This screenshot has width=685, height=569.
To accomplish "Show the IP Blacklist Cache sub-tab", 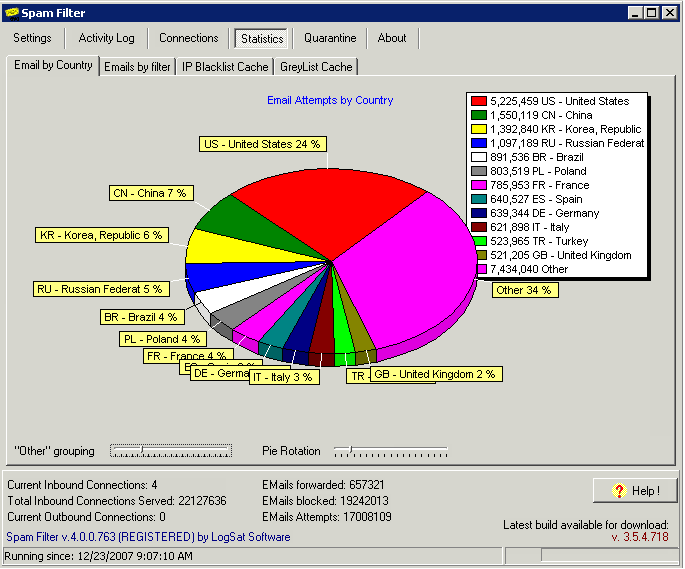I will [225, 67].
